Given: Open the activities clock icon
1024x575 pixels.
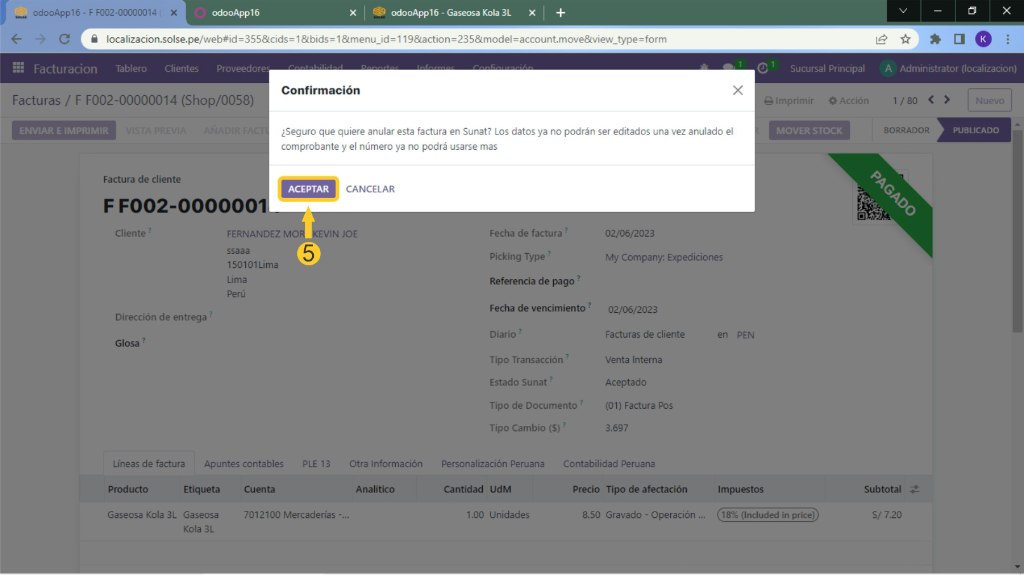Looking at the screenshot, I should click(763, 69).
